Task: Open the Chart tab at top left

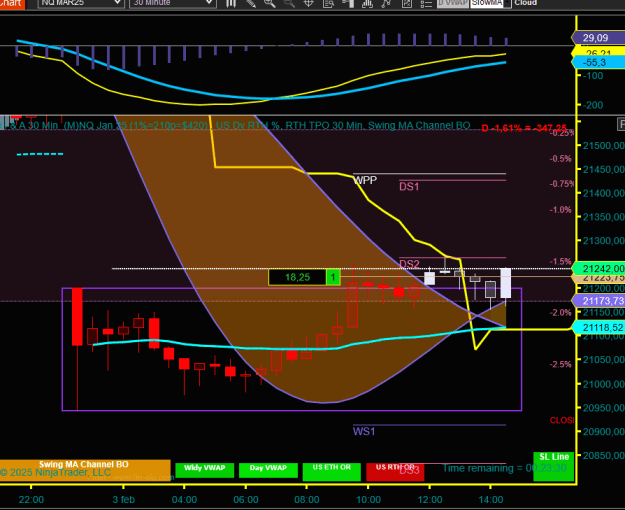Action: (x=12, y=3)
